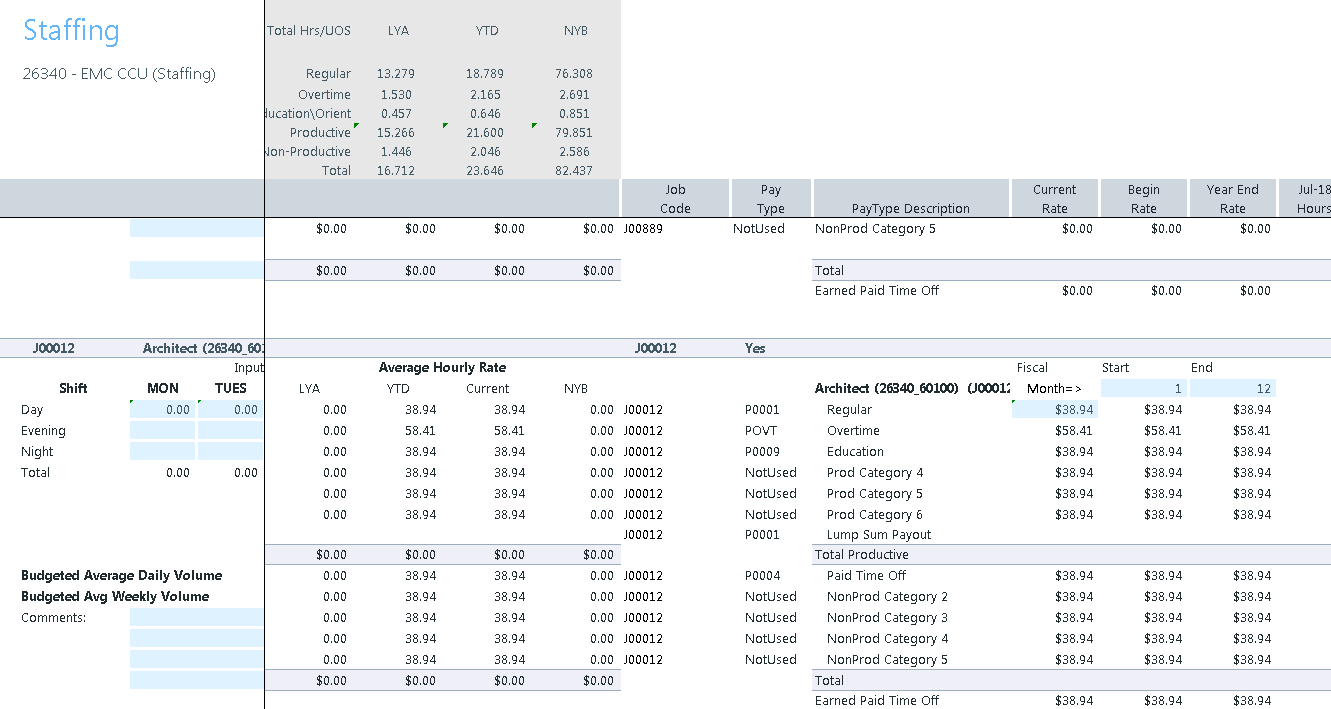Select the Night shift MON input cell
Screen dimensions: 1331x709
[163, 451]
